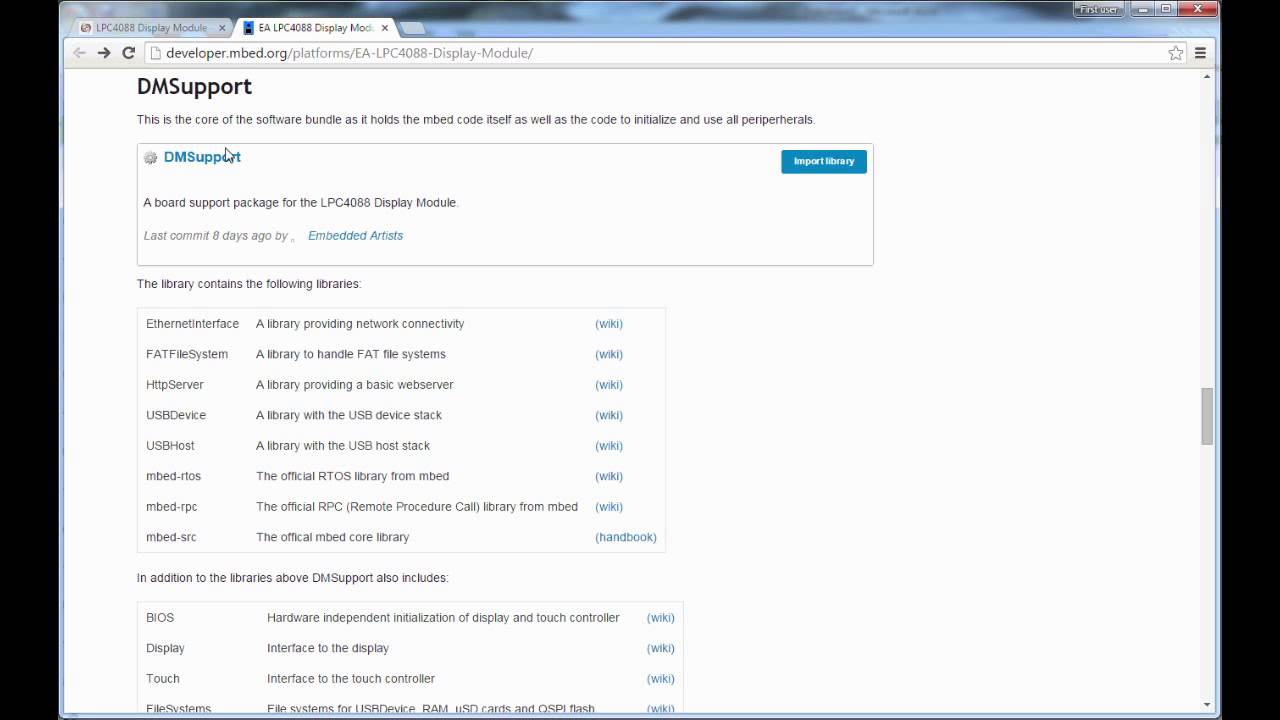Open the wiki link for USBHost
This screenshot has height=720, width=1280.
click(x=609, y=446)
